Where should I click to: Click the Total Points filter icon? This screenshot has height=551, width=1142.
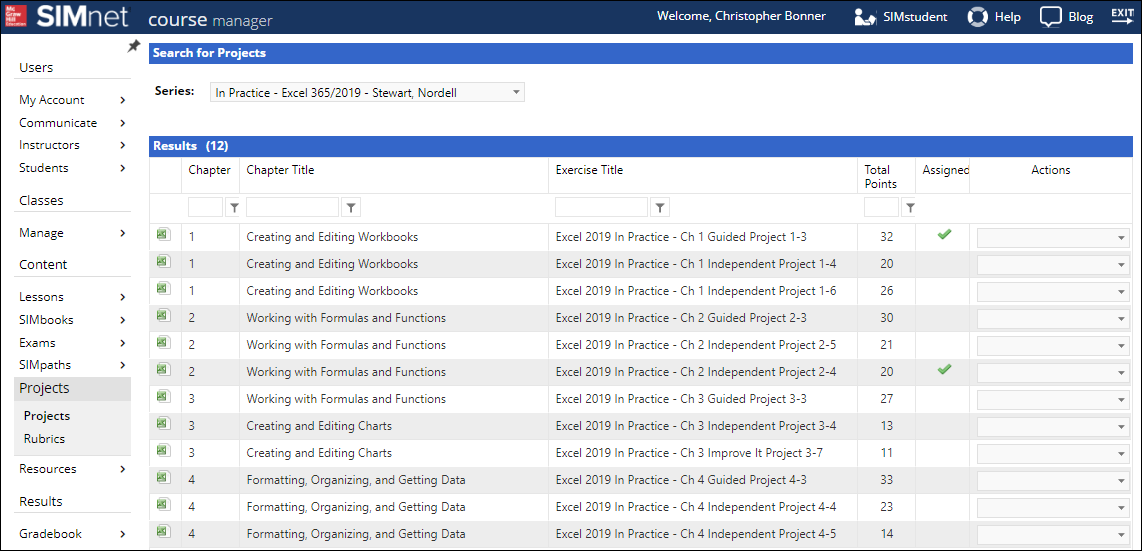pos(909,208)
